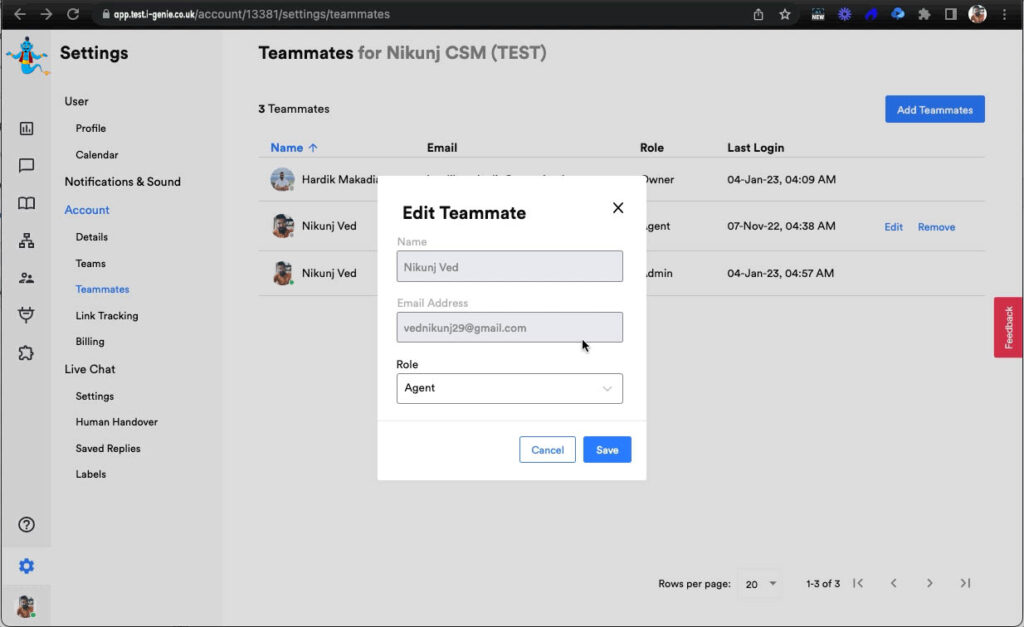Click the puzzle piece icon in sidebar
The width and height of the screenshot is (1024, 627).
pyautogui.click(x=26, y=352)
